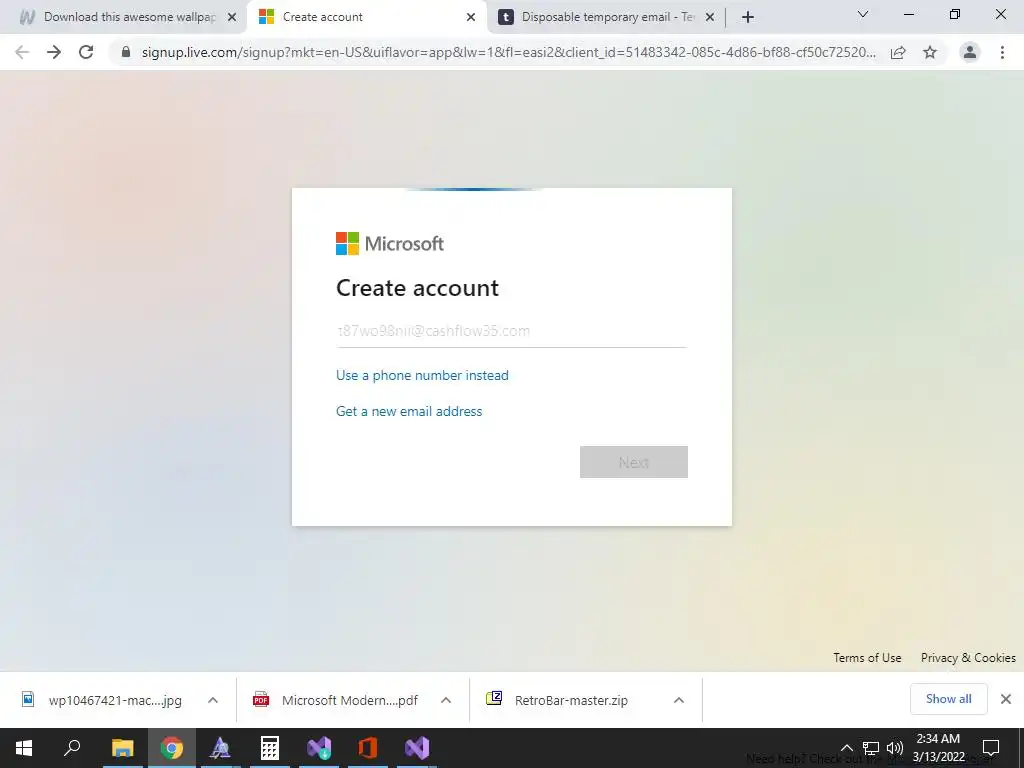This screenshot has height=768, width=1024.
Task: Open File Explorer from the taskbar
Action: (x=122, y=748)
